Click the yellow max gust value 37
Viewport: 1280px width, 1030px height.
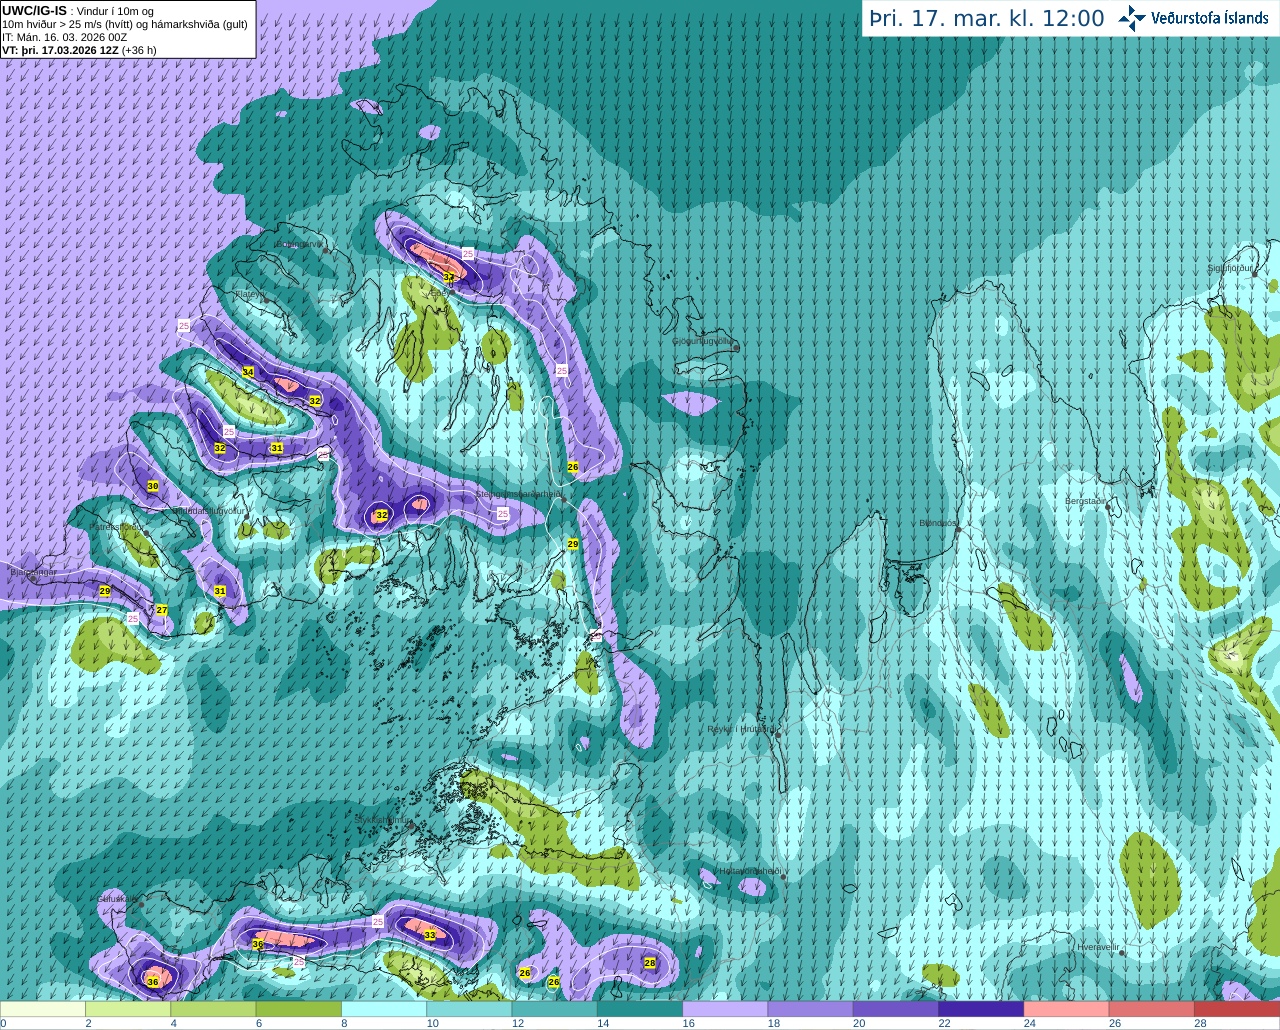449,276
